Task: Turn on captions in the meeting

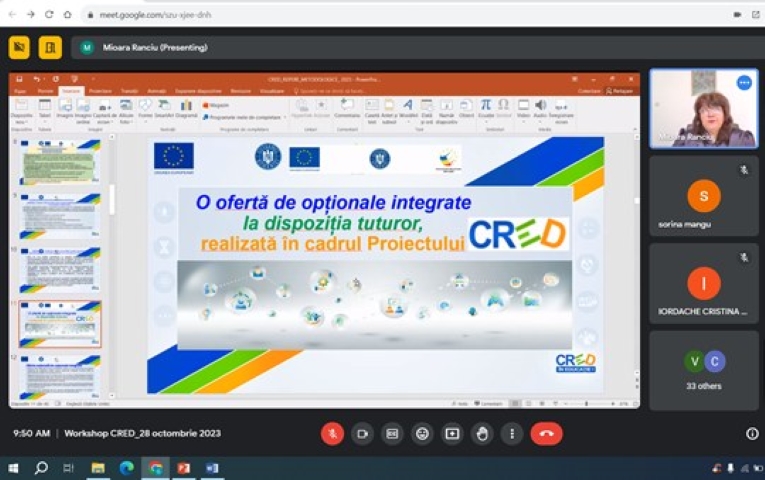Action: point(392,433)
